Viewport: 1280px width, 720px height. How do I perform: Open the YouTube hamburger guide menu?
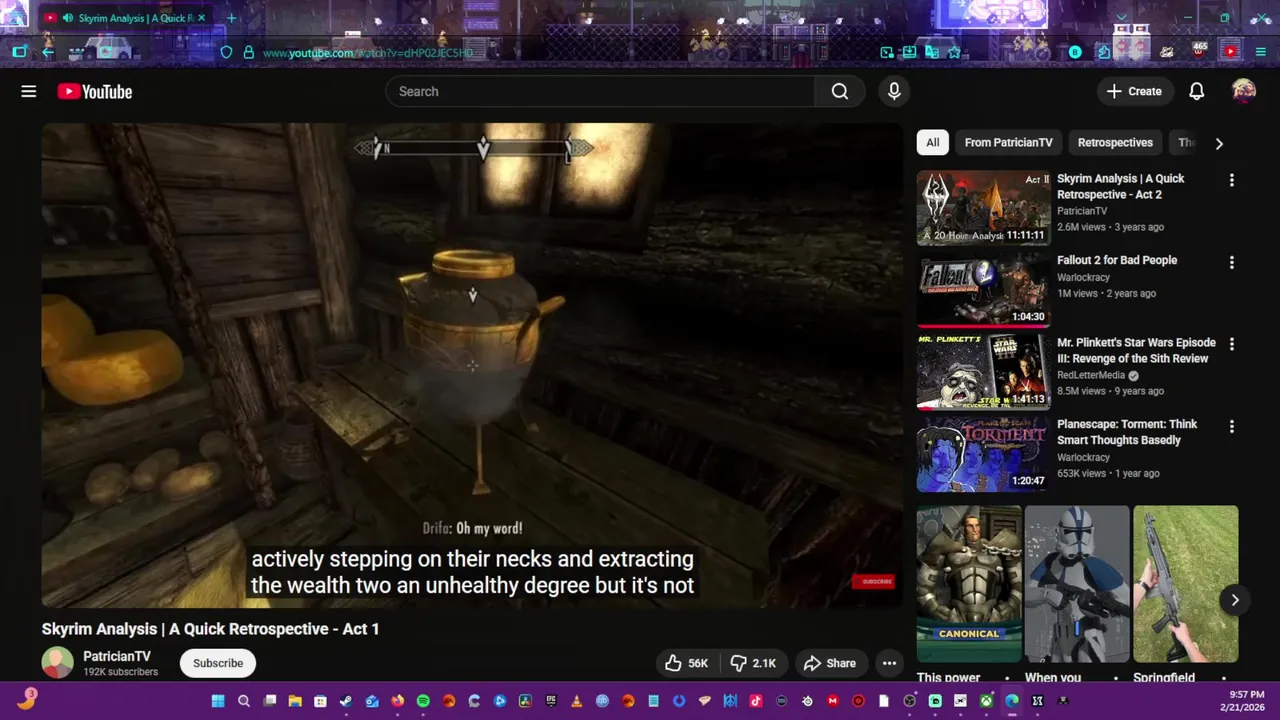click(29, 92)
